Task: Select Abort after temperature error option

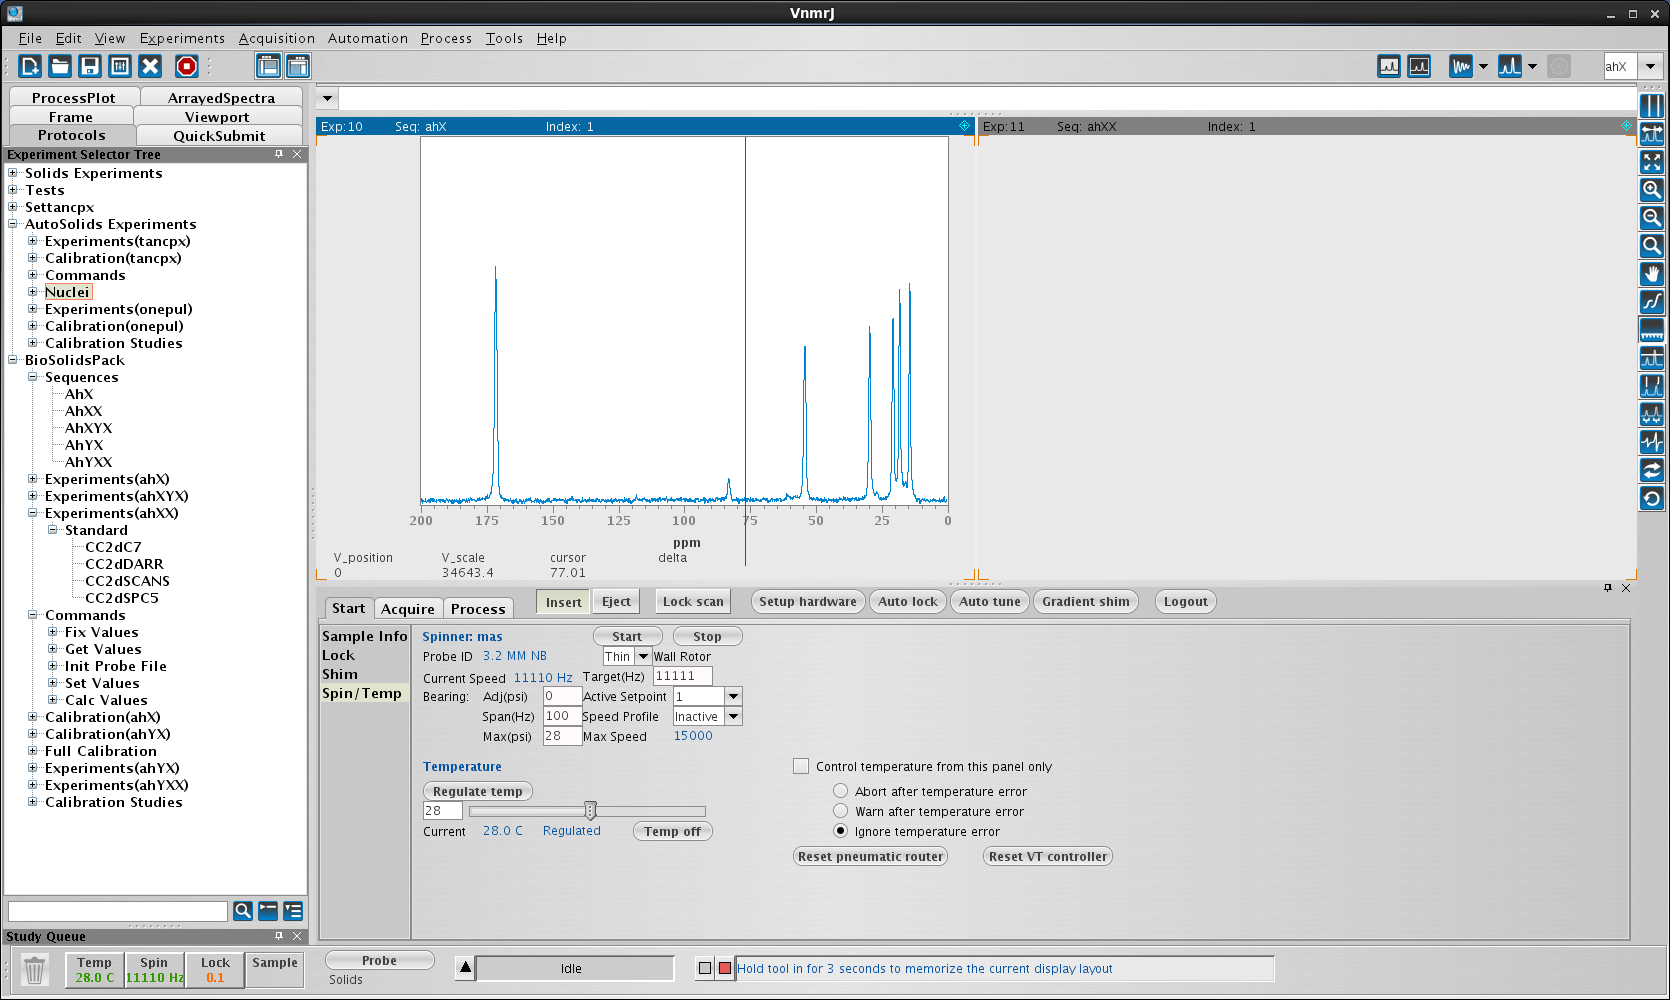Action: (x=841, y=791)
